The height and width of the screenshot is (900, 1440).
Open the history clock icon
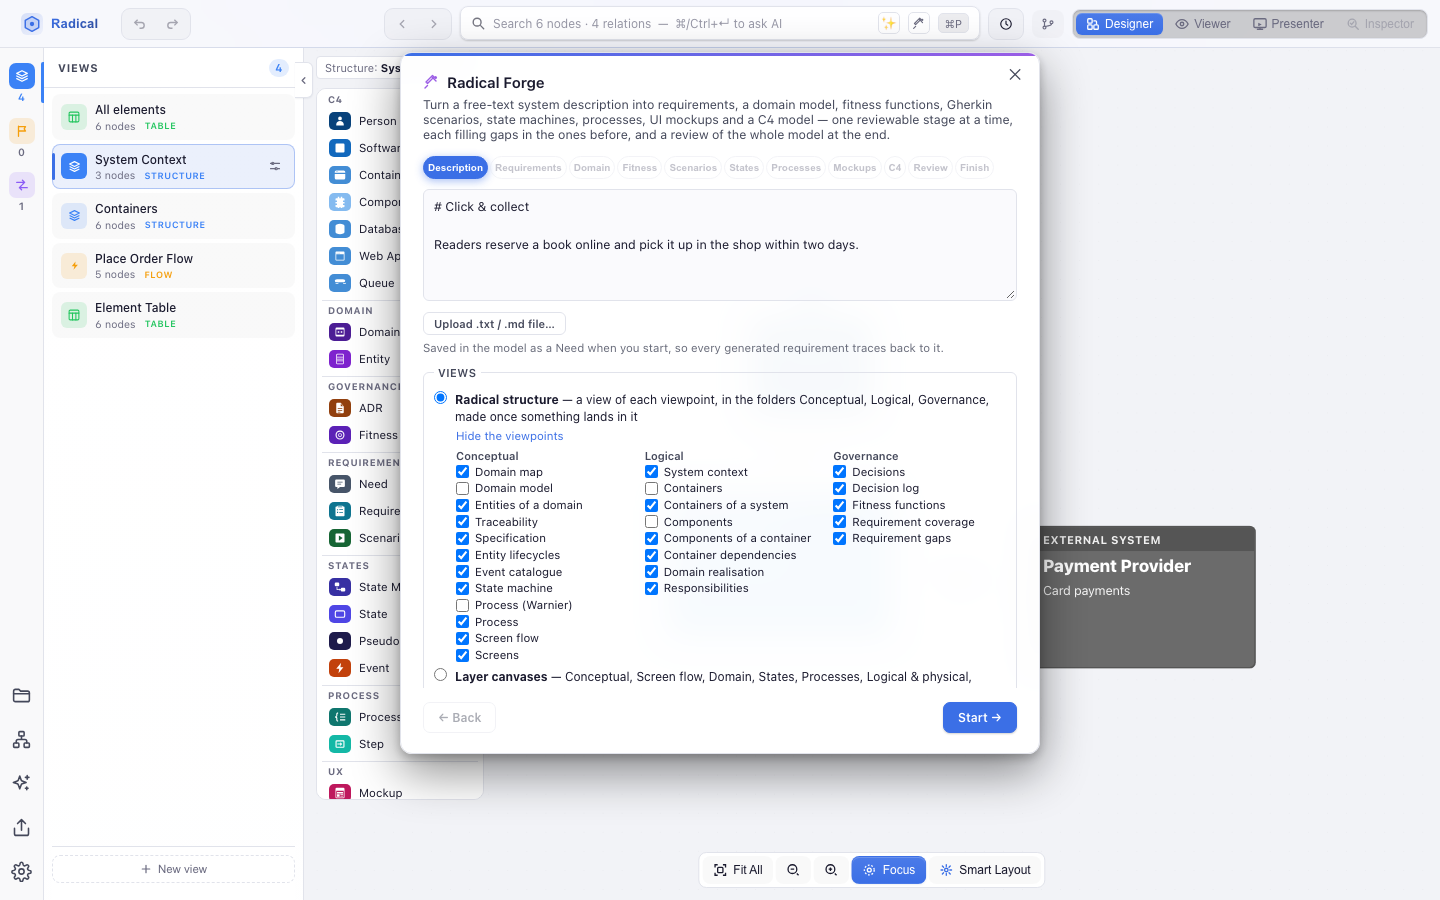(1006, 24)
